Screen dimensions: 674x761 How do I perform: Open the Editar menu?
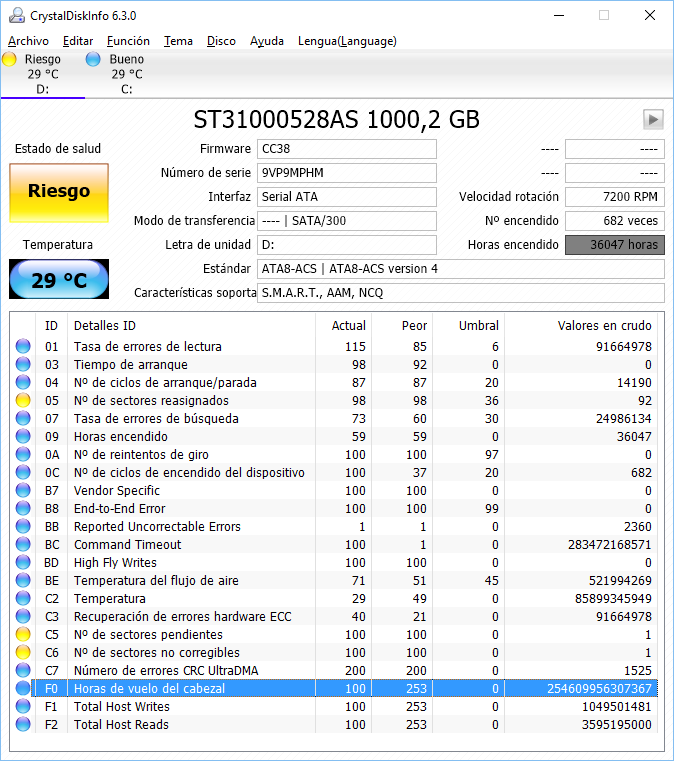click(78, 41)
